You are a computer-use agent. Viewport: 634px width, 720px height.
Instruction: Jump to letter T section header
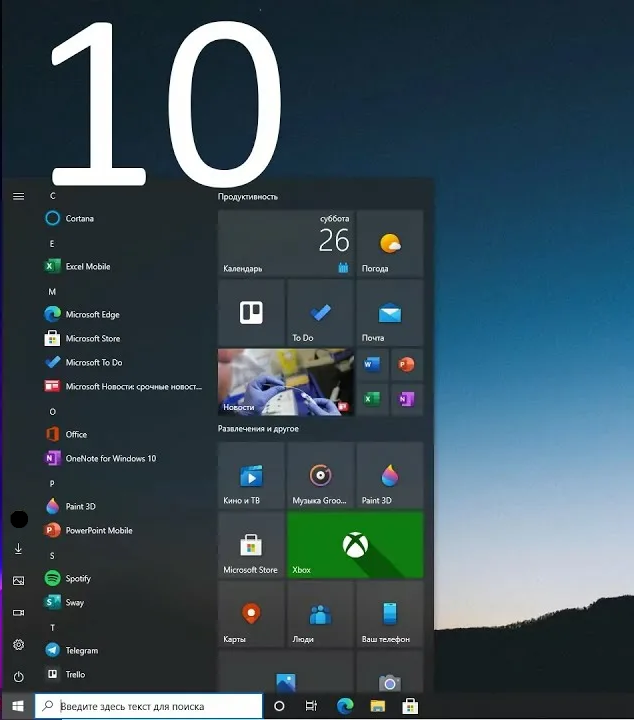tap(52, 628)
